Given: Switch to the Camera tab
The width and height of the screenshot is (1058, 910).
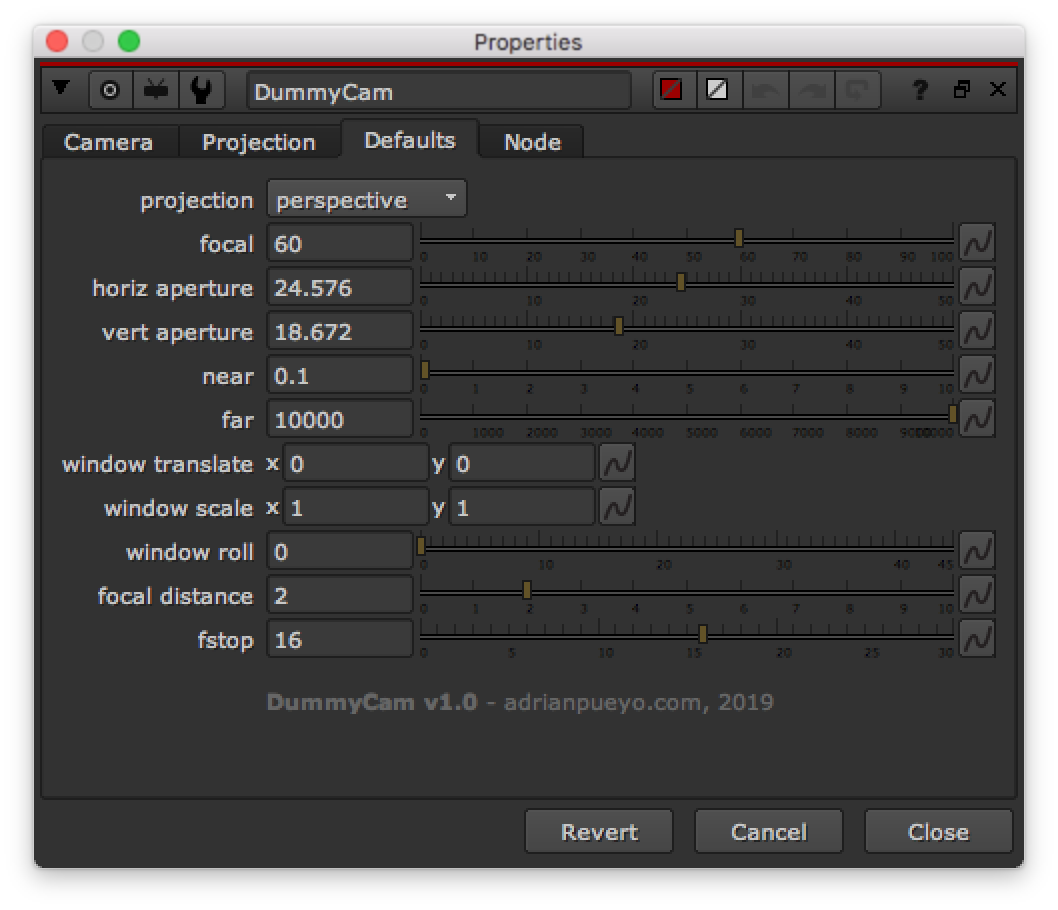Looking at the screenshot, I should coord(109,142).
